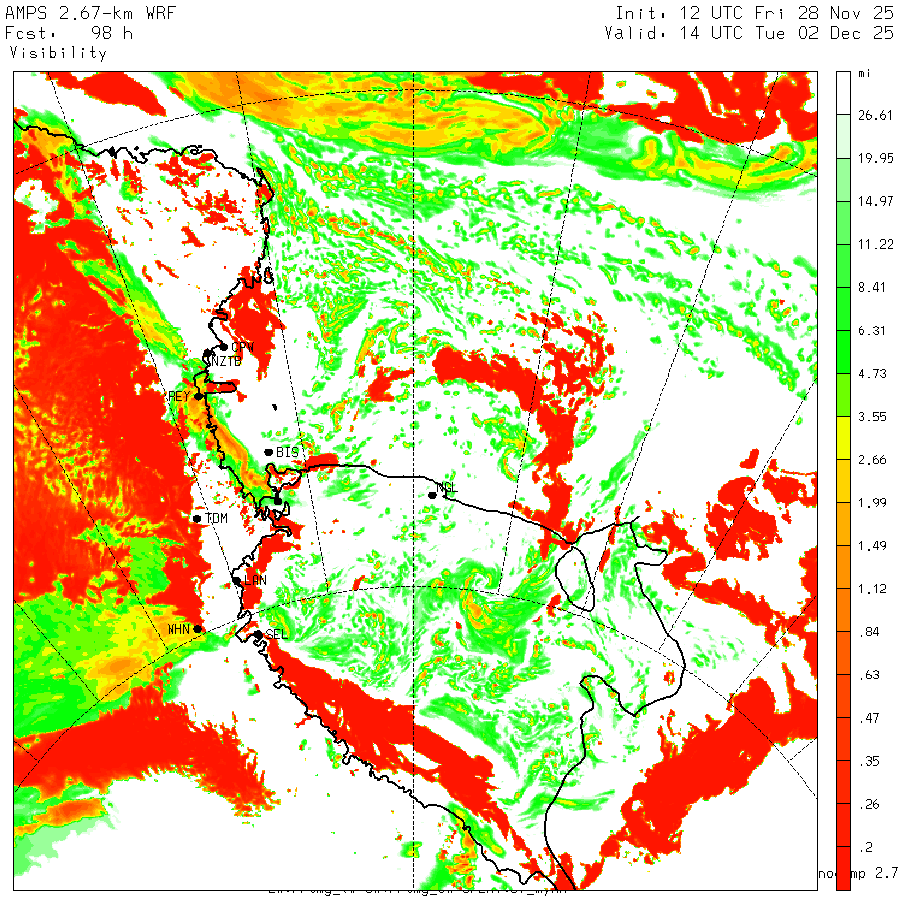Select the 'Init: 12 UTC Fri 28 Nov 25' line
900x900 pixels.
[755, 13]
